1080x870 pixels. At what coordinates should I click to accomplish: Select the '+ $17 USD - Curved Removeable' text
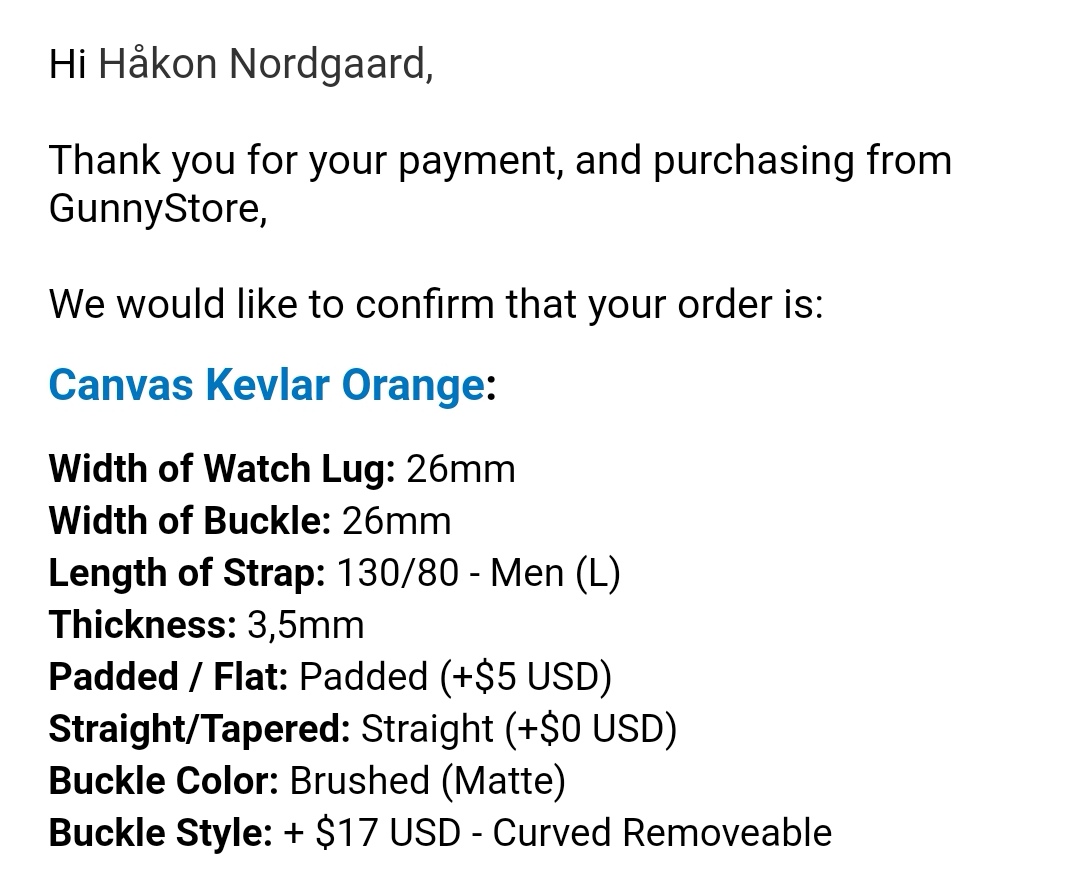[557, 832]
